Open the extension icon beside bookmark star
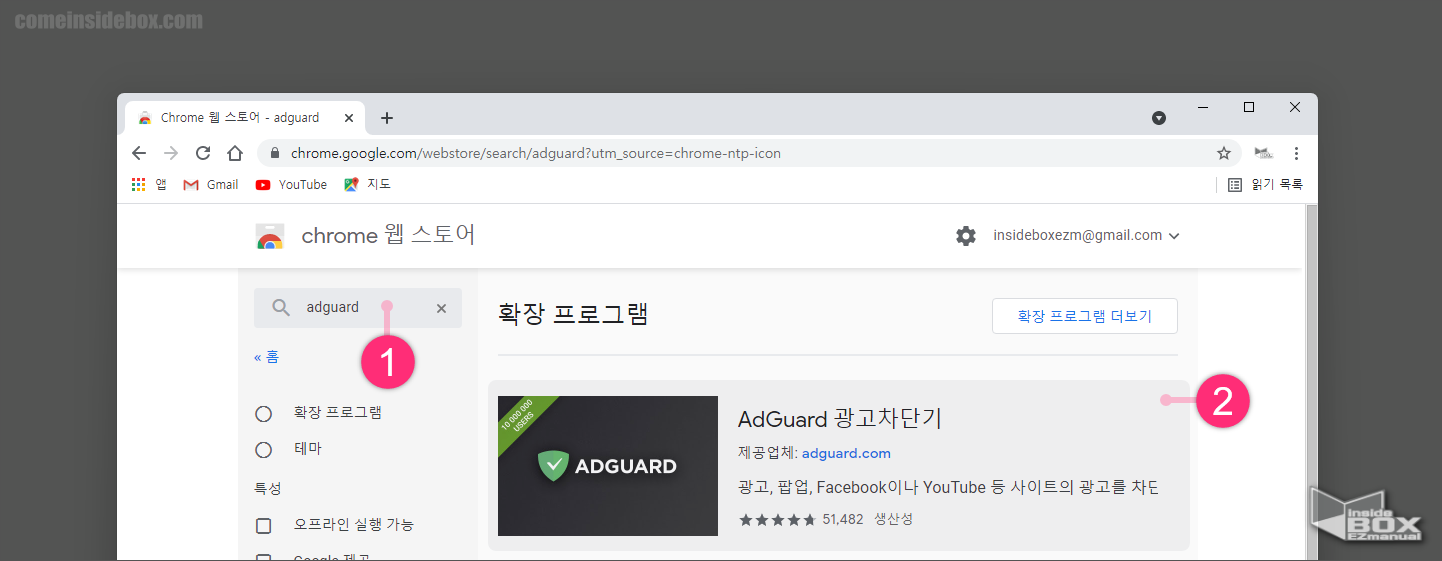 pos(1263,153)
